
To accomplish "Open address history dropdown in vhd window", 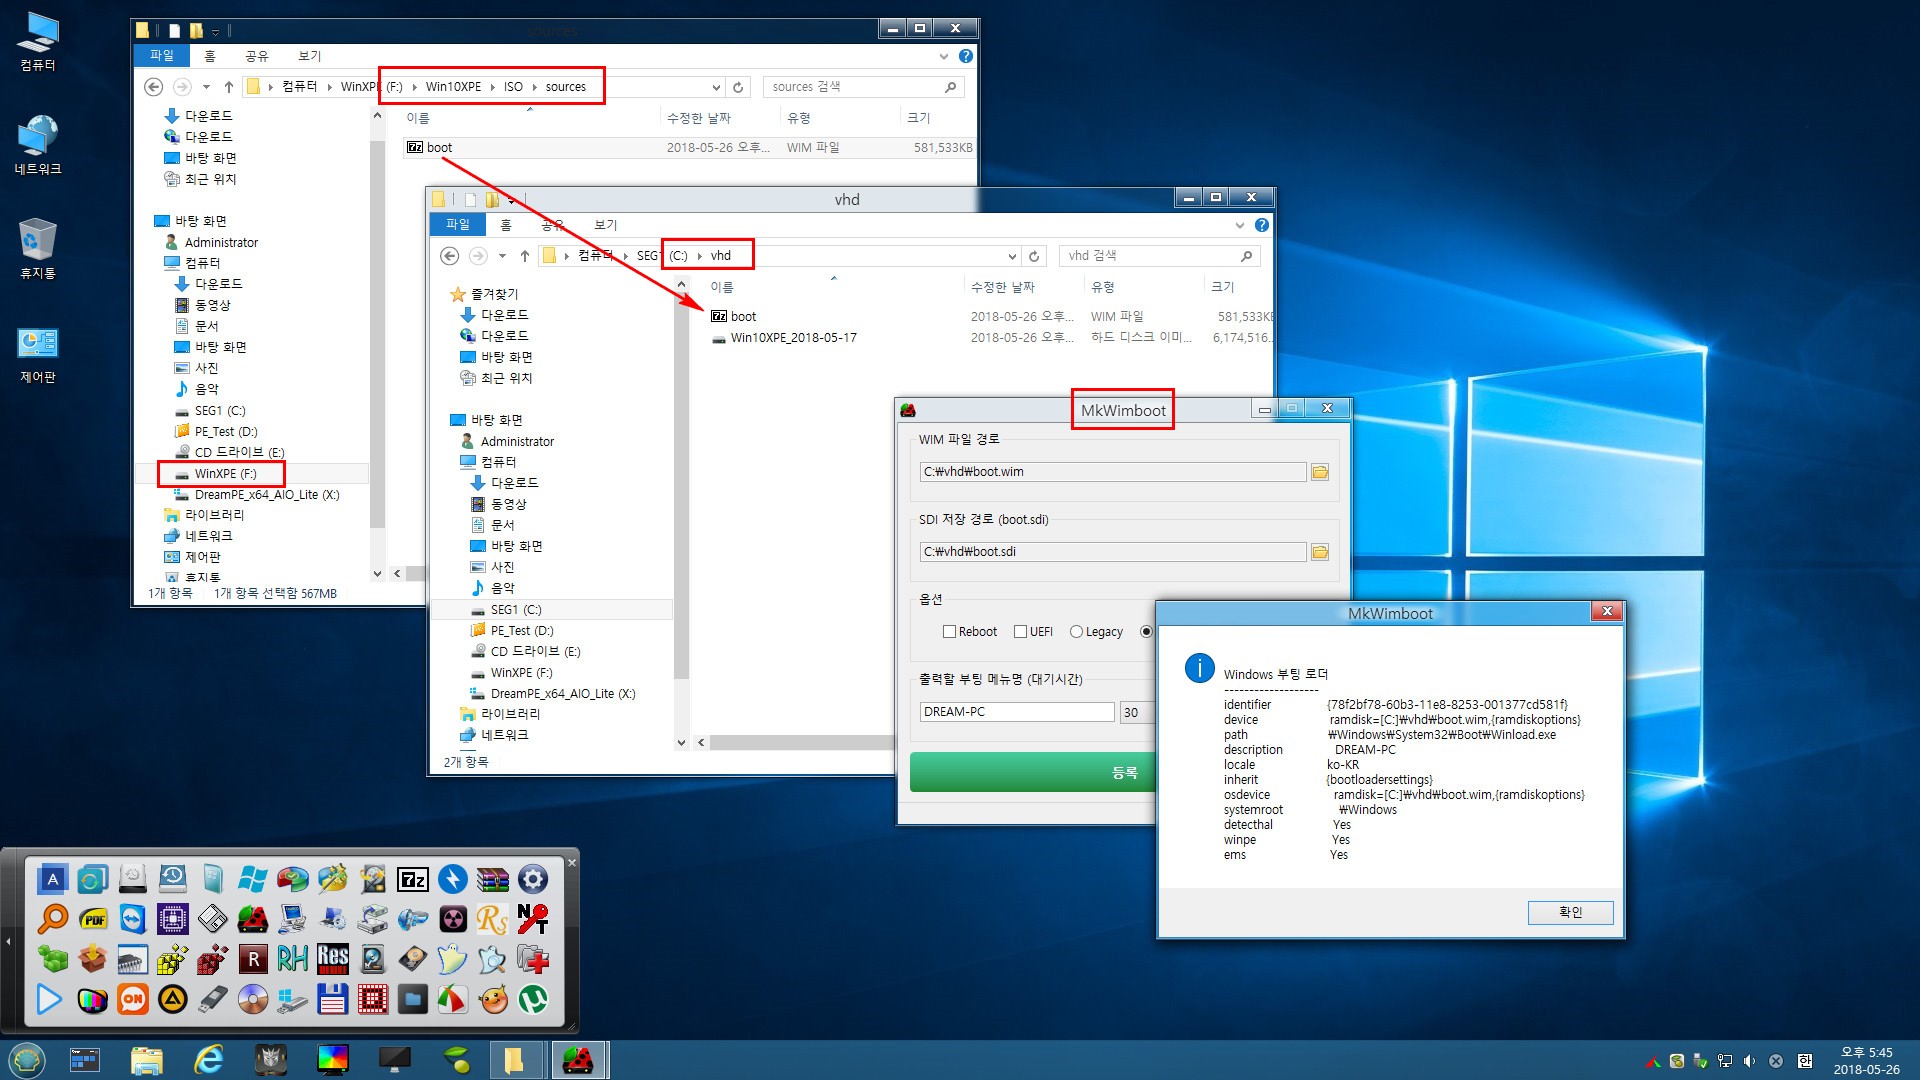I will pos(1012,256).
